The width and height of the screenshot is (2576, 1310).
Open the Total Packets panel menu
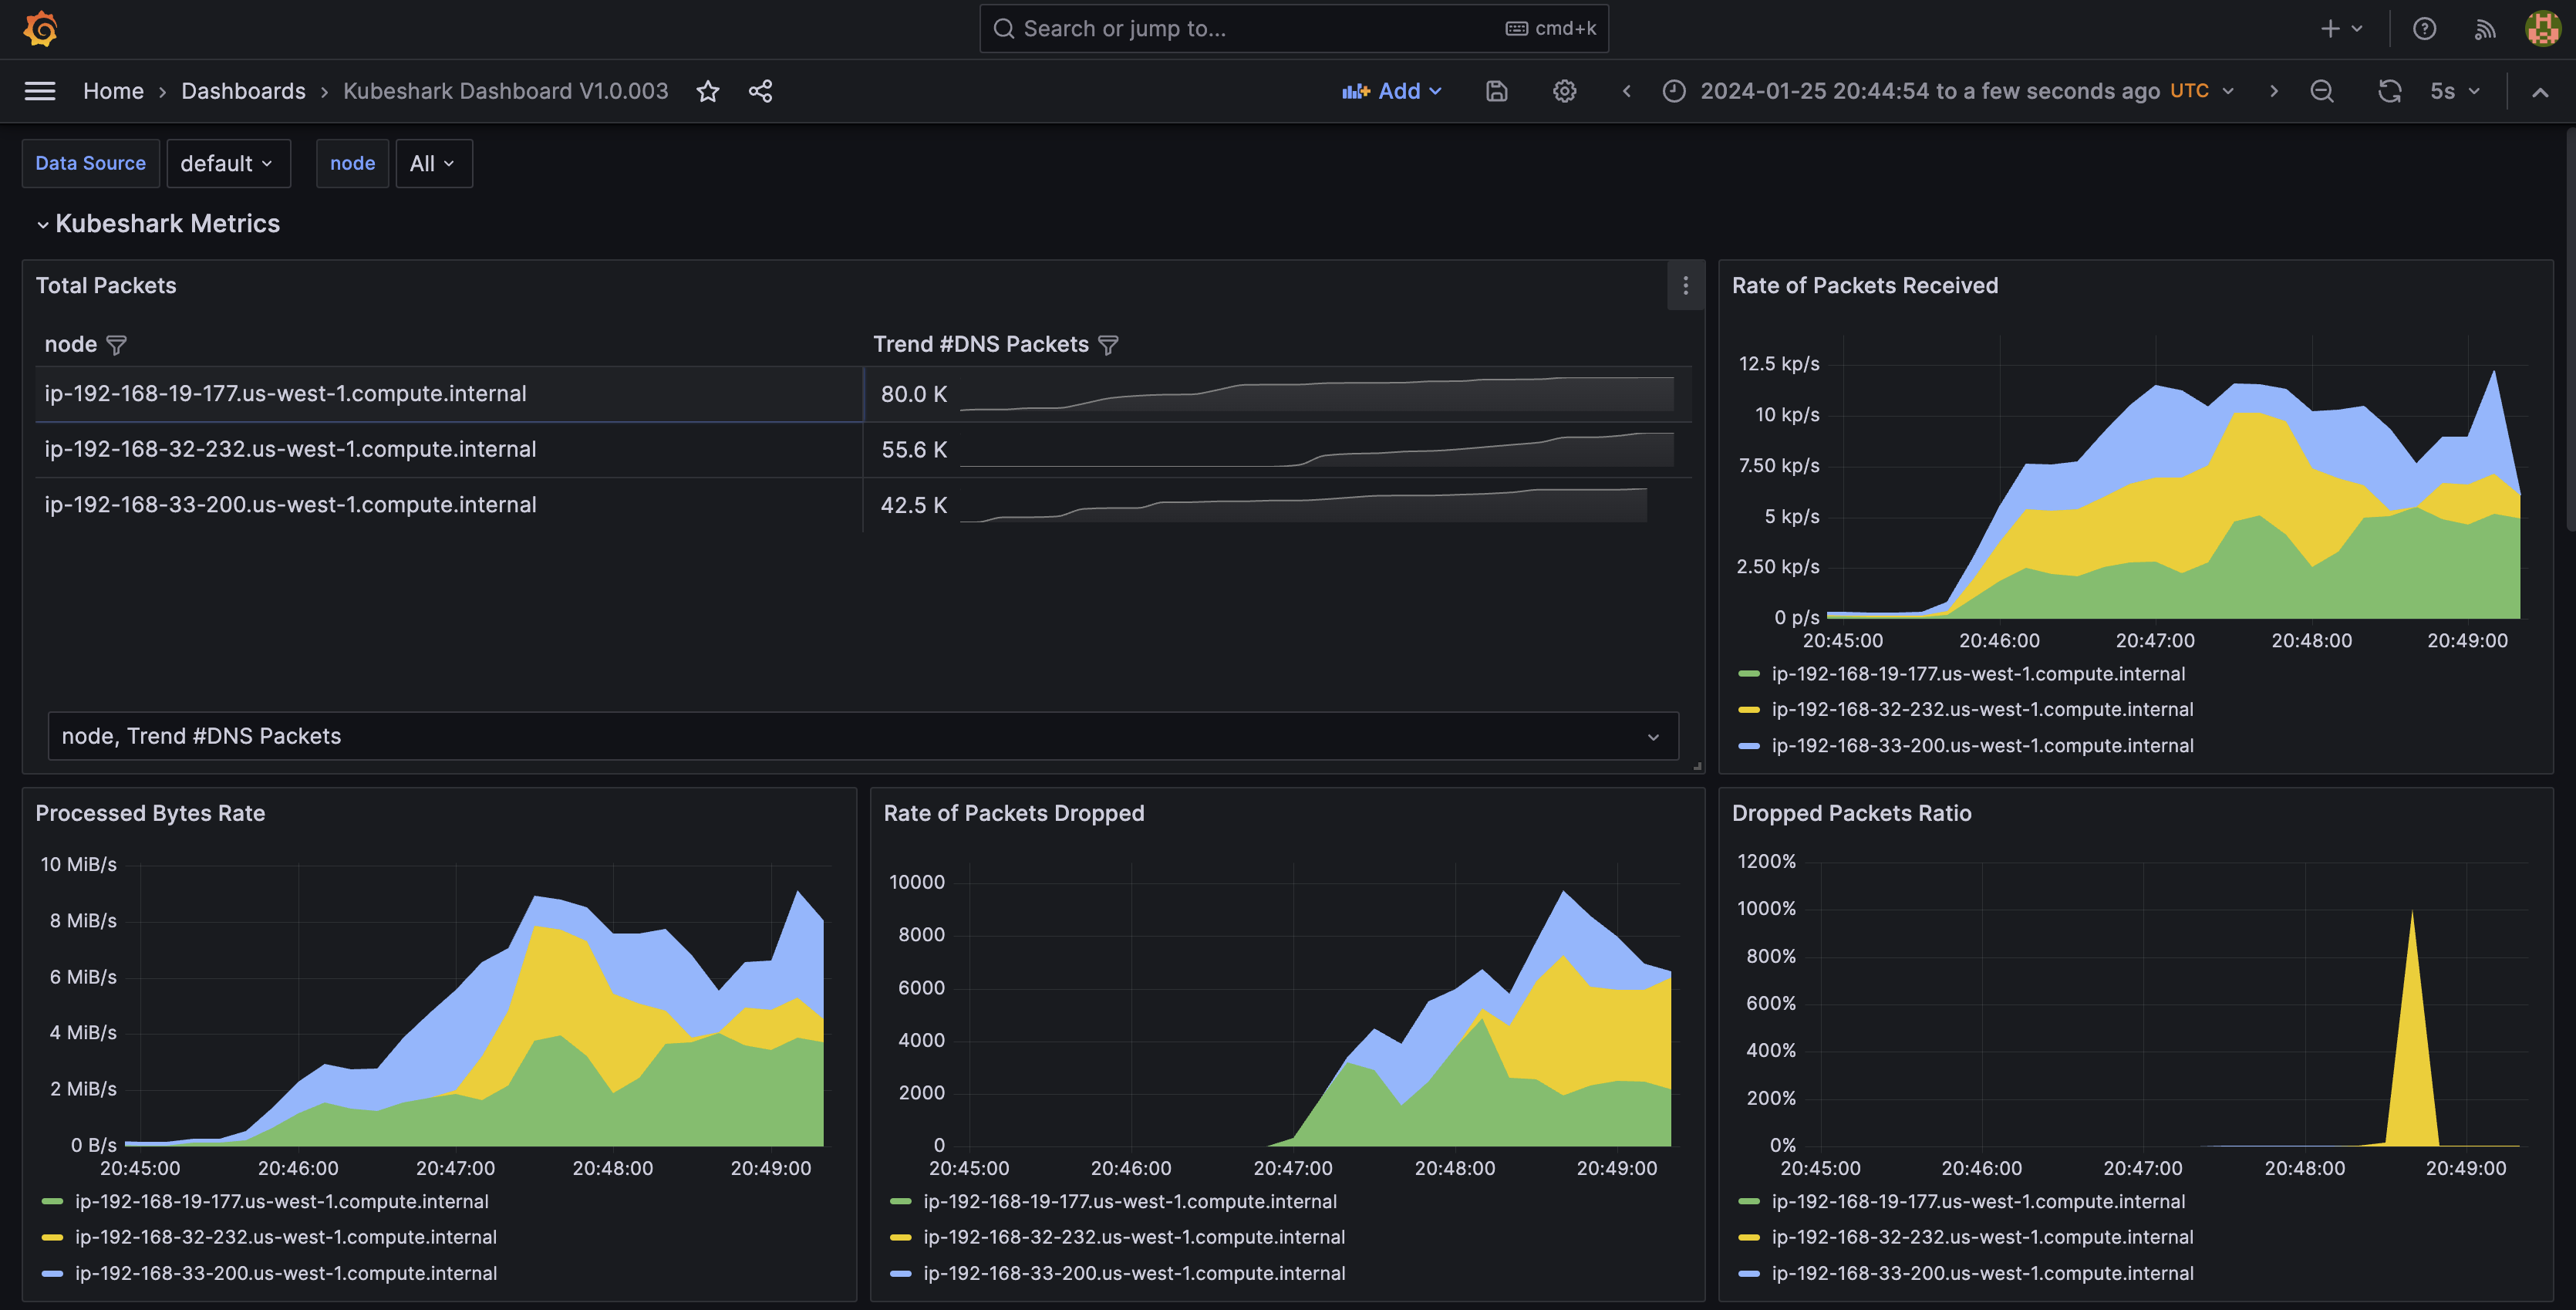click(x=1685, y=286)
